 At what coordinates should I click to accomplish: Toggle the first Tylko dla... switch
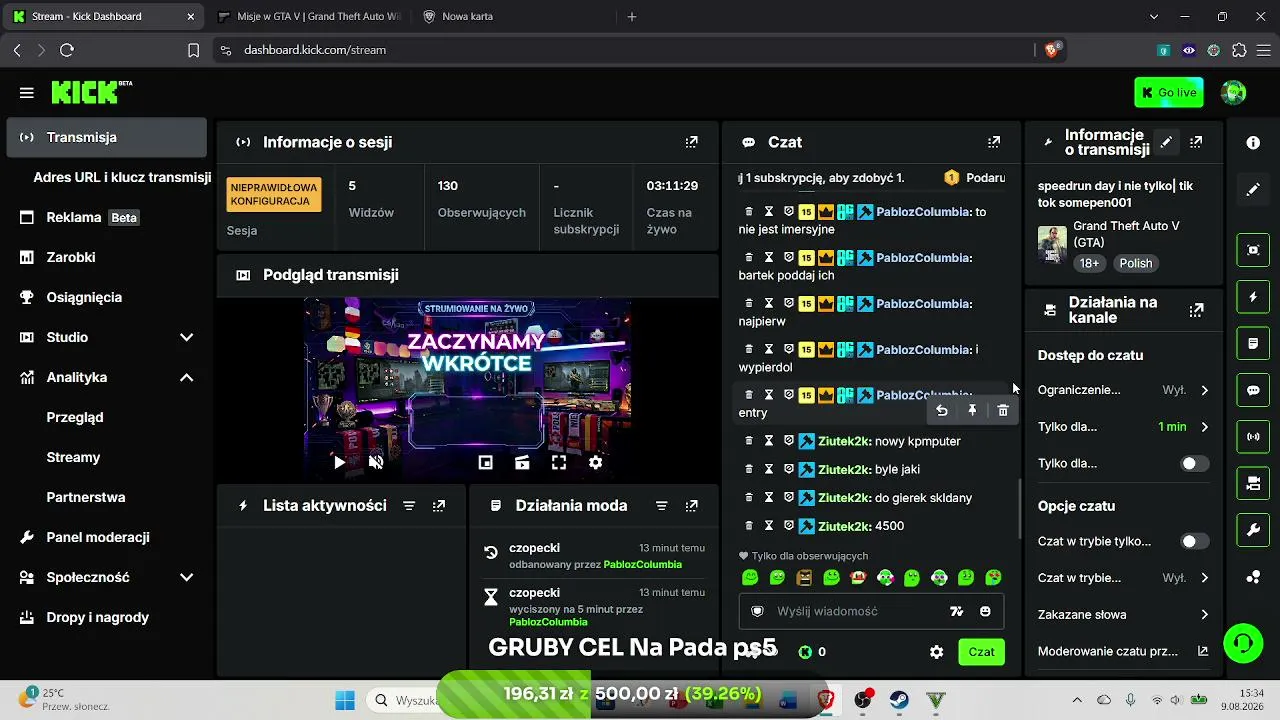coord(1195,463)
